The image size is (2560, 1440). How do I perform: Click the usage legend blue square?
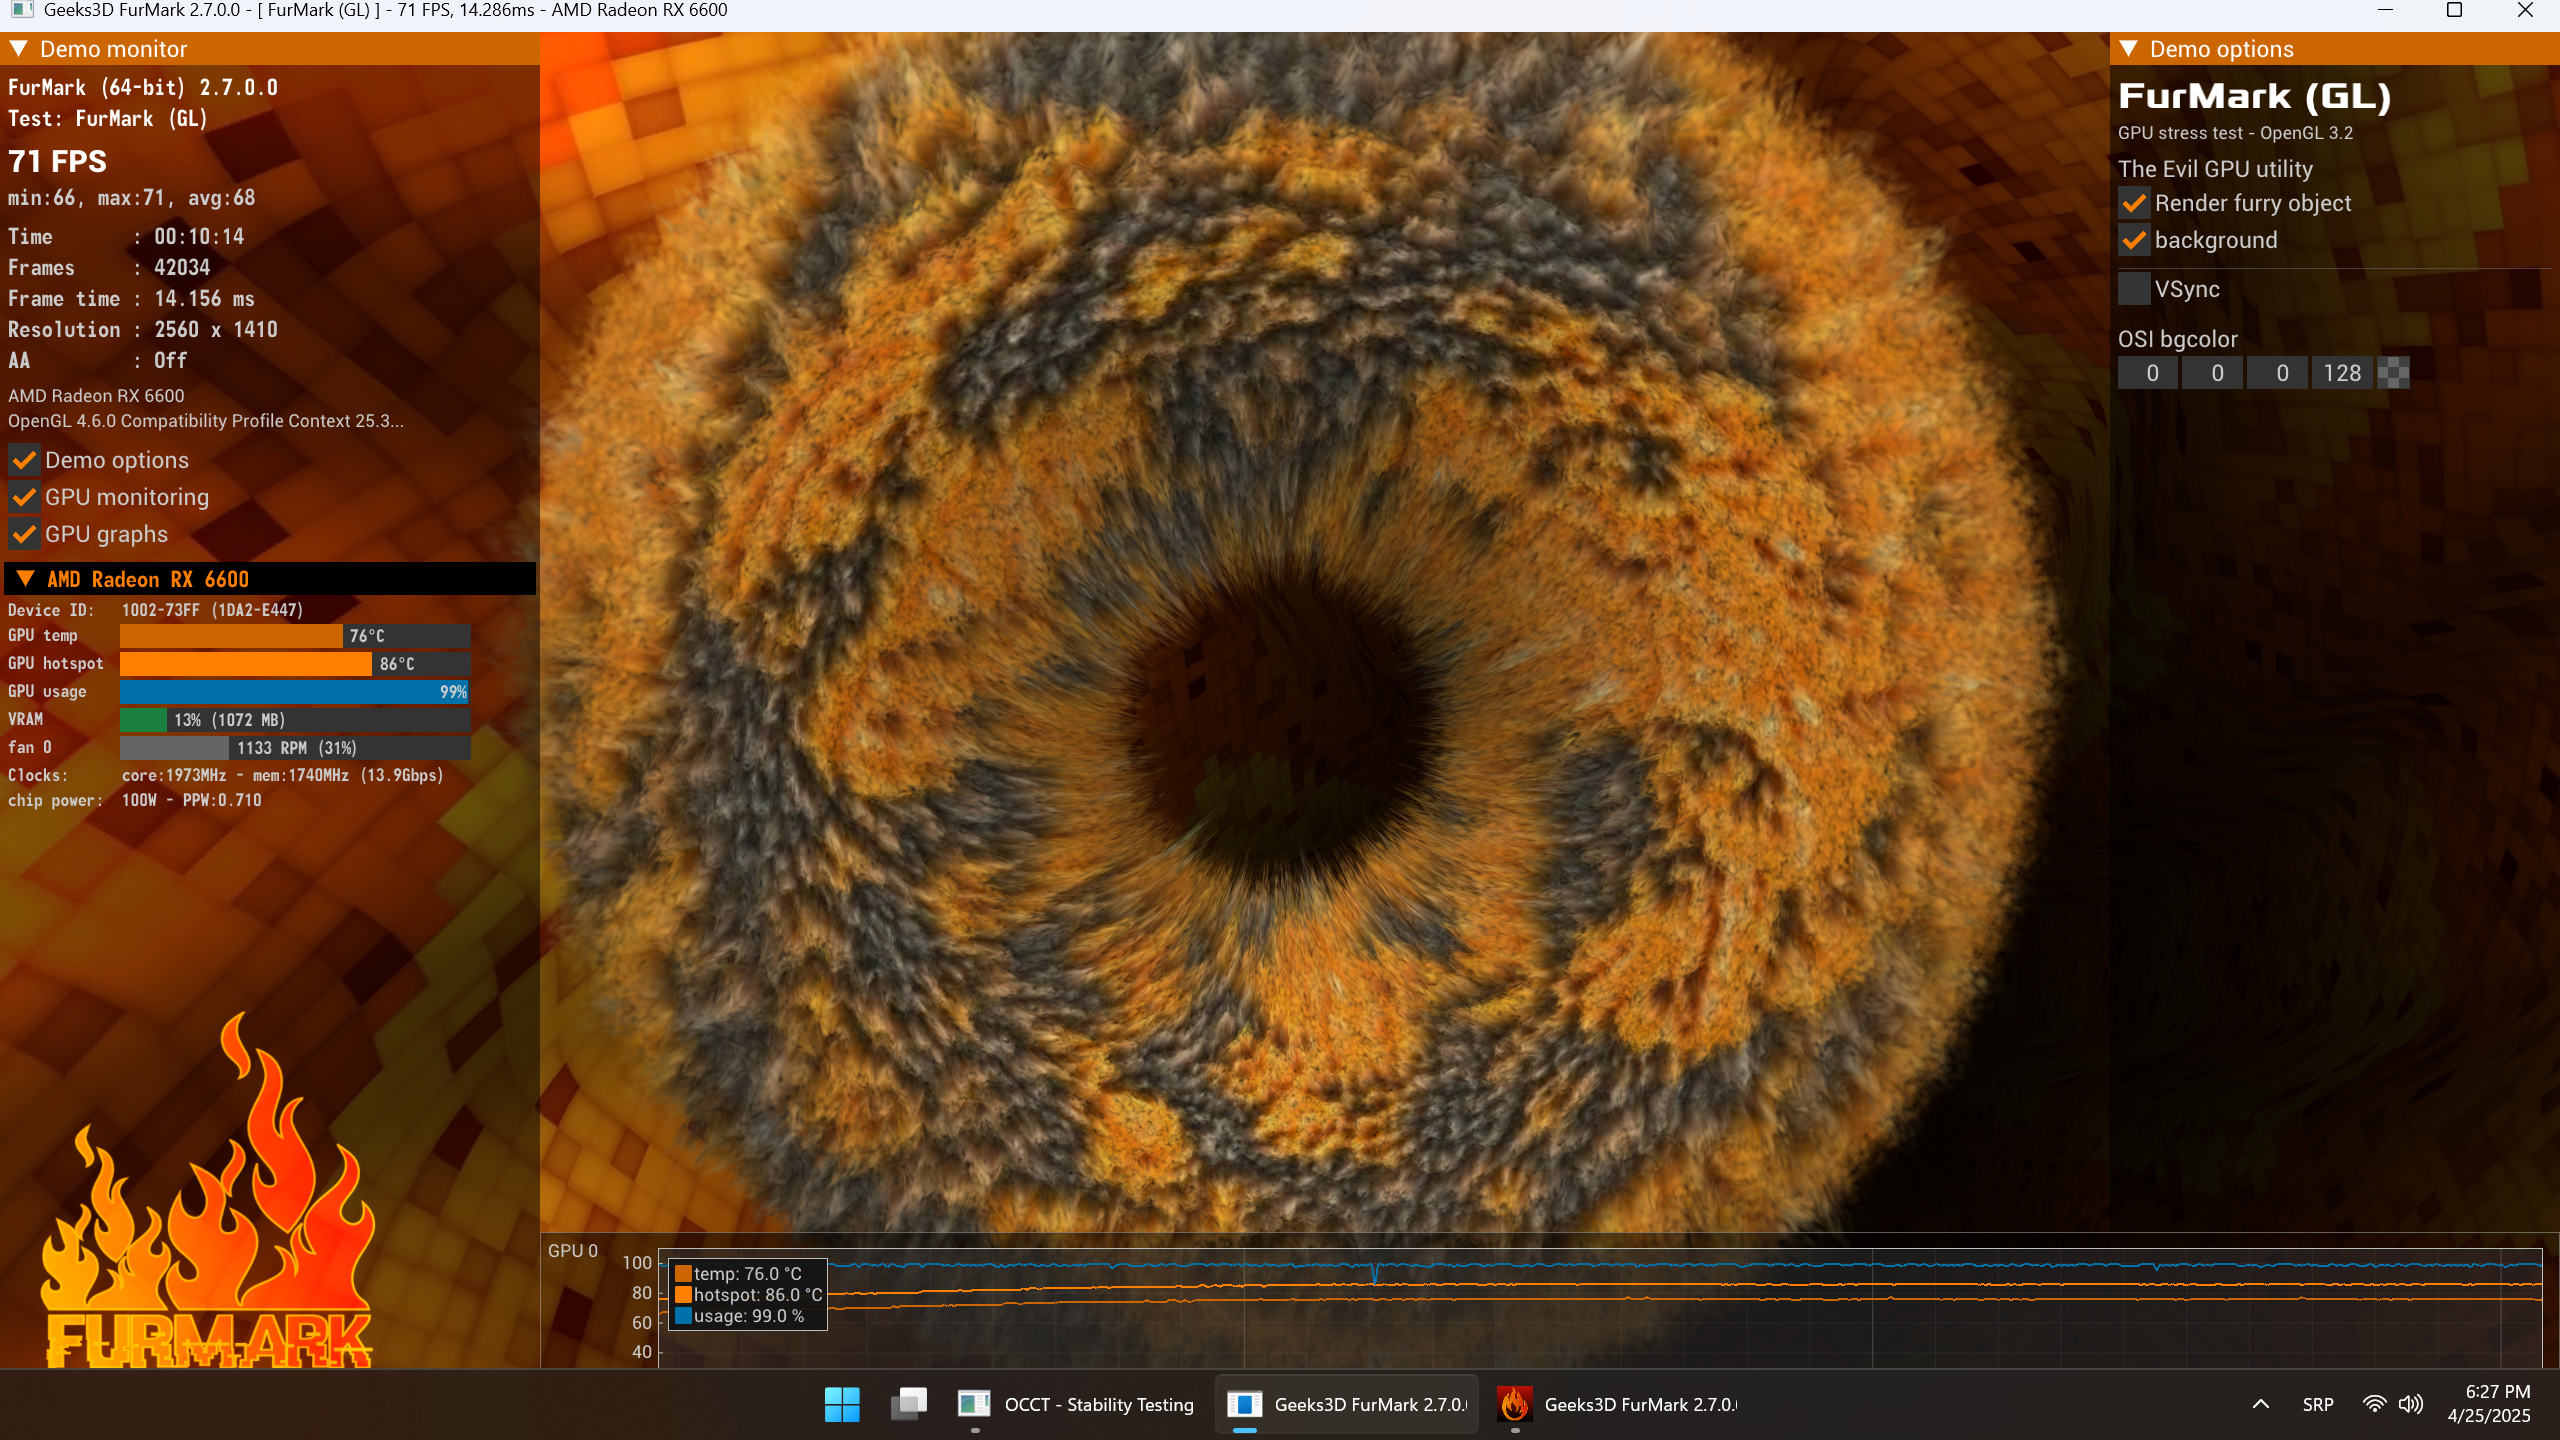coord(683,1316)
